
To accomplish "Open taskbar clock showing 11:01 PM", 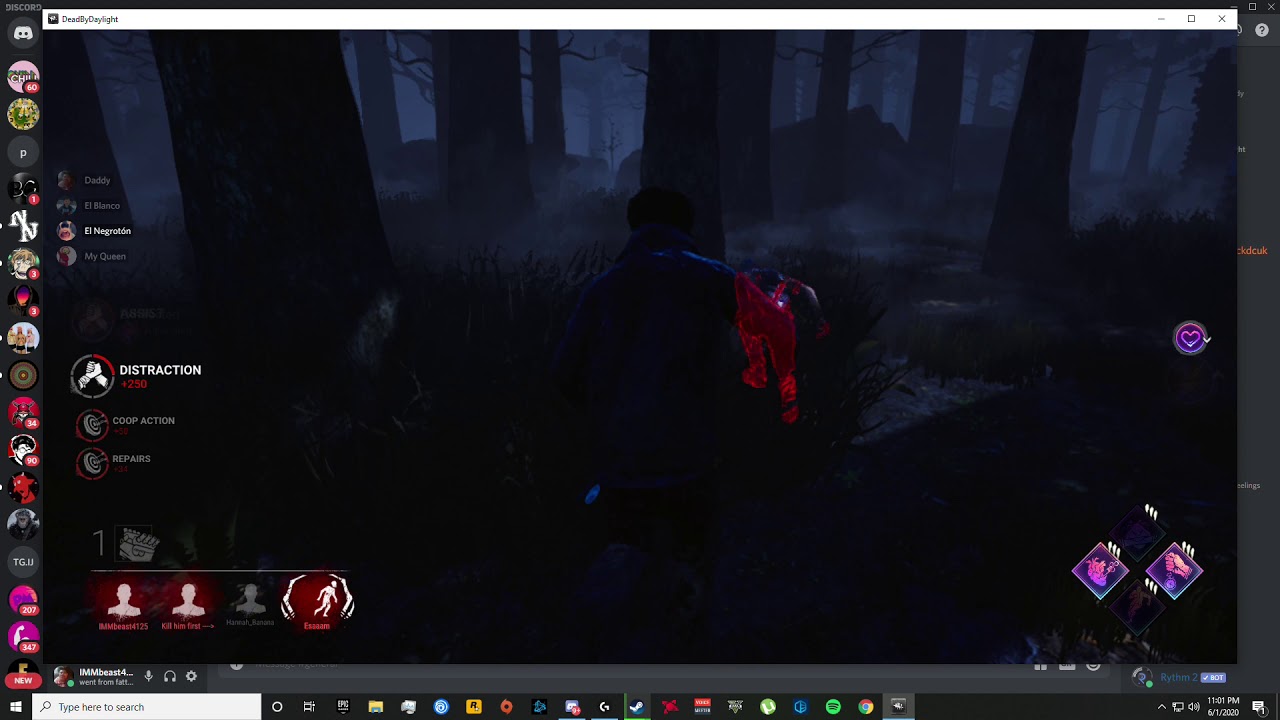I will tap(1223, 707).
